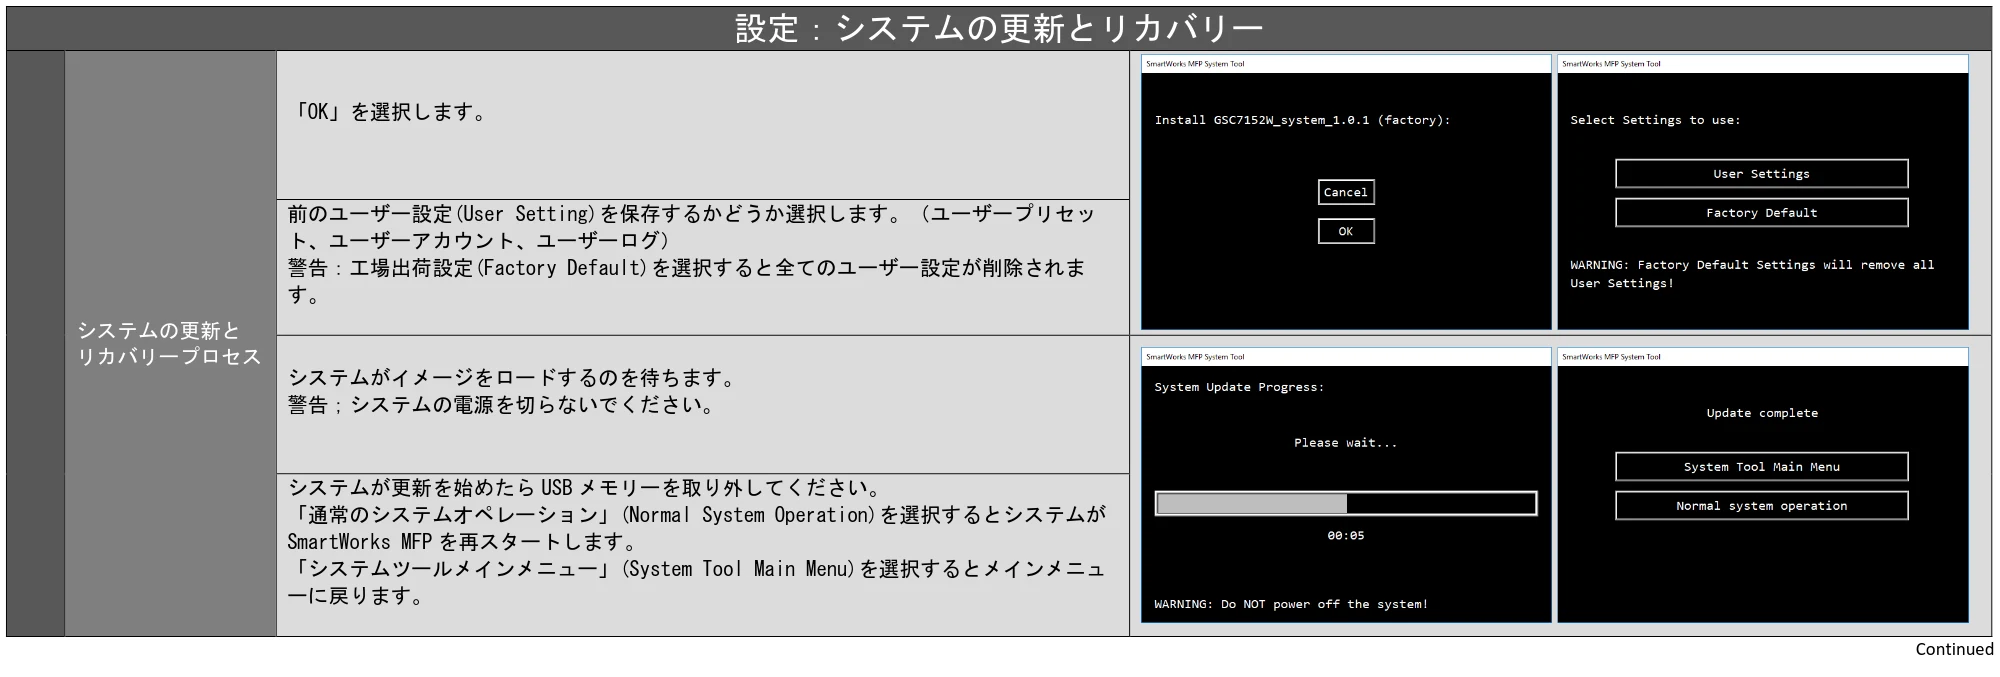Click SmartWorks MFP System Tool title of install window
The height and width of the screenshot is (677, 2000).
click(1195, 64)
